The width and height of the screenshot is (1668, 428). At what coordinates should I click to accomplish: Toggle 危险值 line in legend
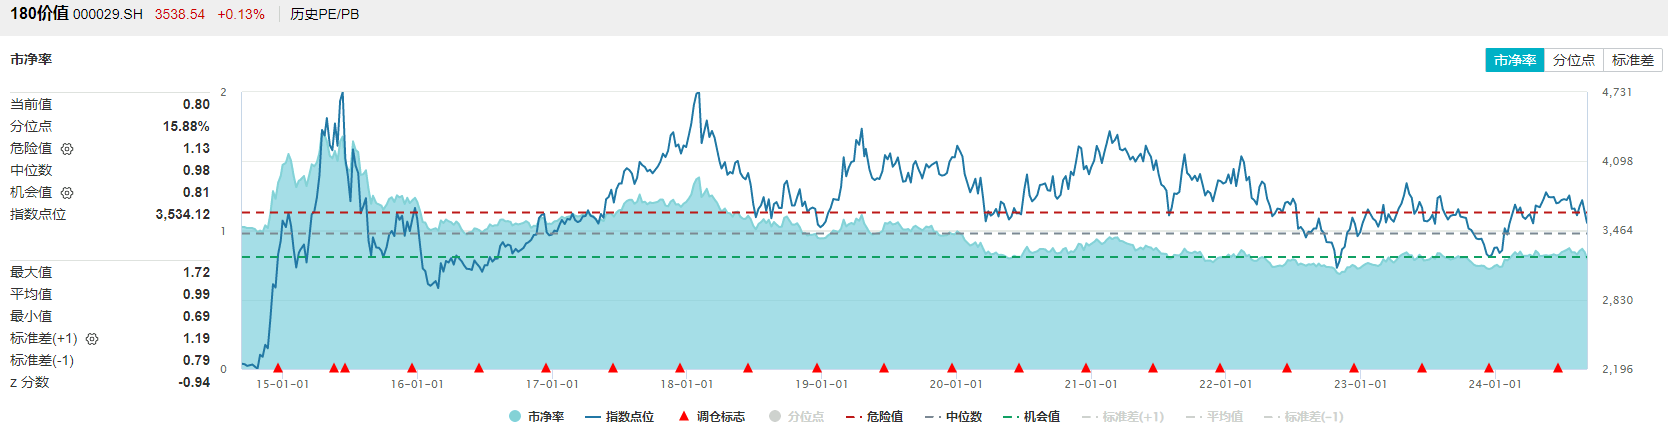point(874,417)
